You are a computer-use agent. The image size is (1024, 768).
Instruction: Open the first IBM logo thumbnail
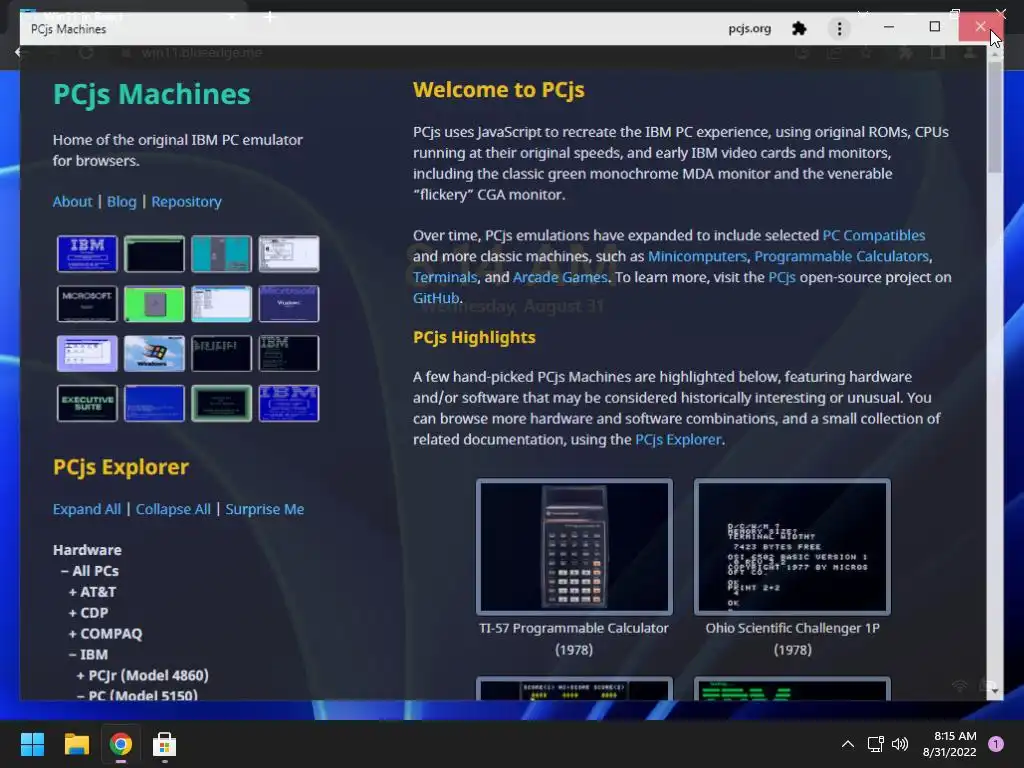(x=87, y=253)
